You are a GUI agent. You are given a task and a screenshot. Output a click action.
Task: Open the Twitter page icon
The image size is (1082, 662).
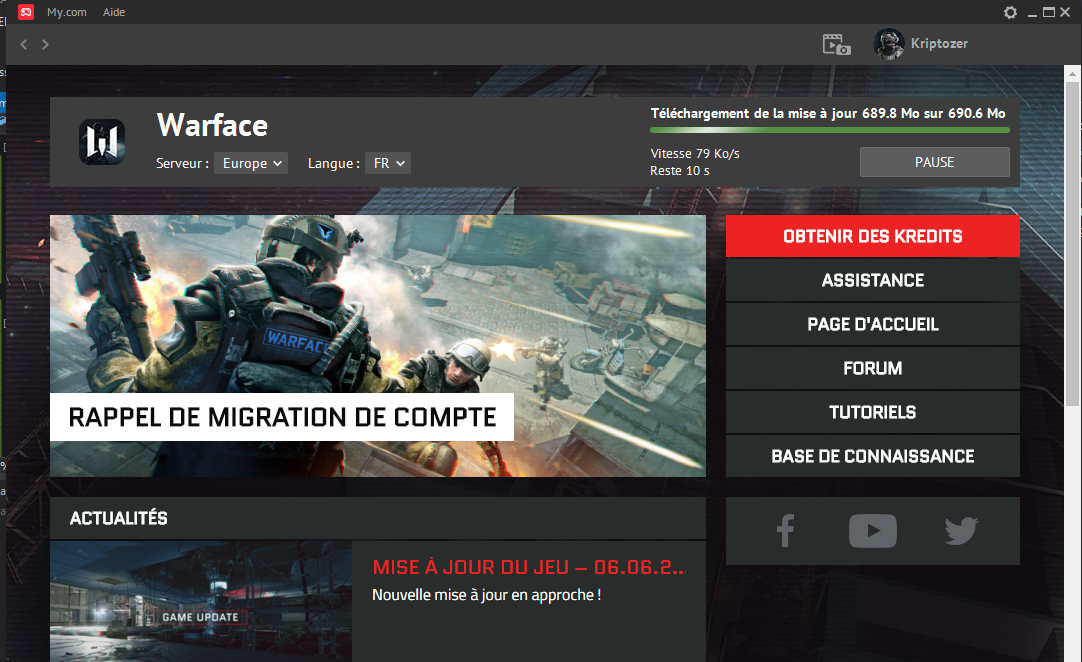point(961,531)
